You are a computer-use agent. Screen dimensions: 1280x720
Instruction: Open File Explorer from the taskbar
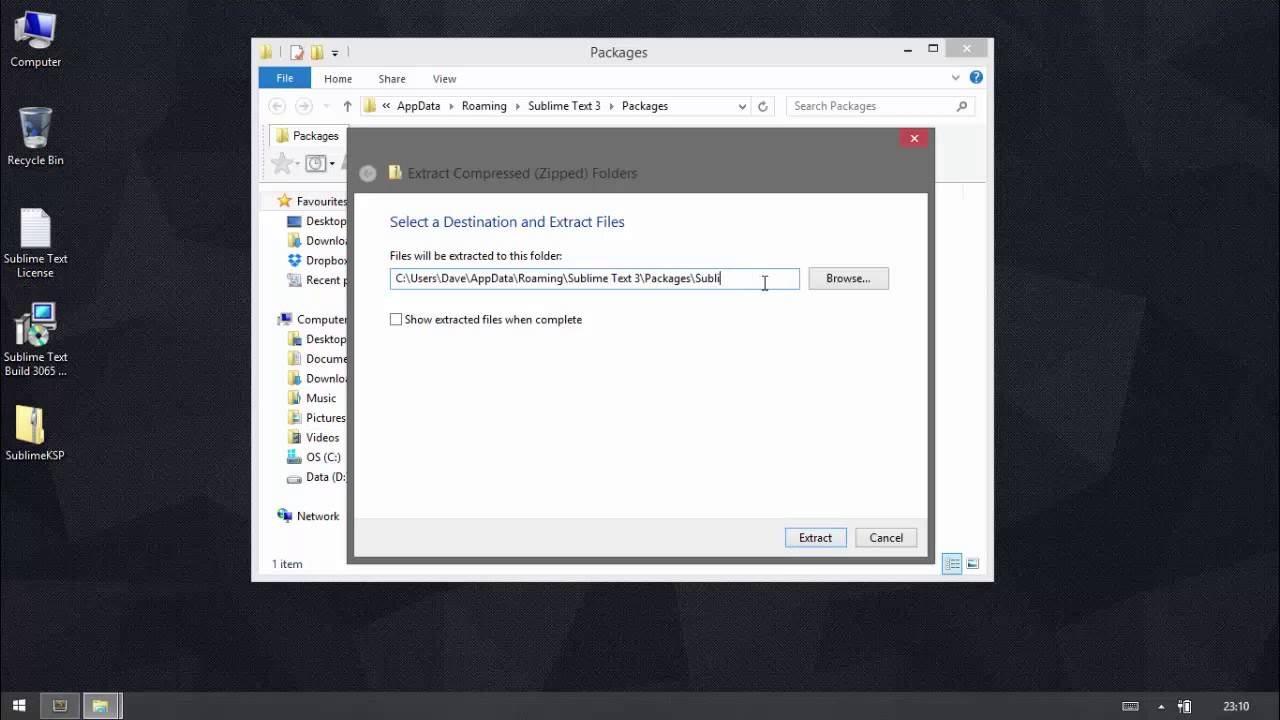point(100,706)
